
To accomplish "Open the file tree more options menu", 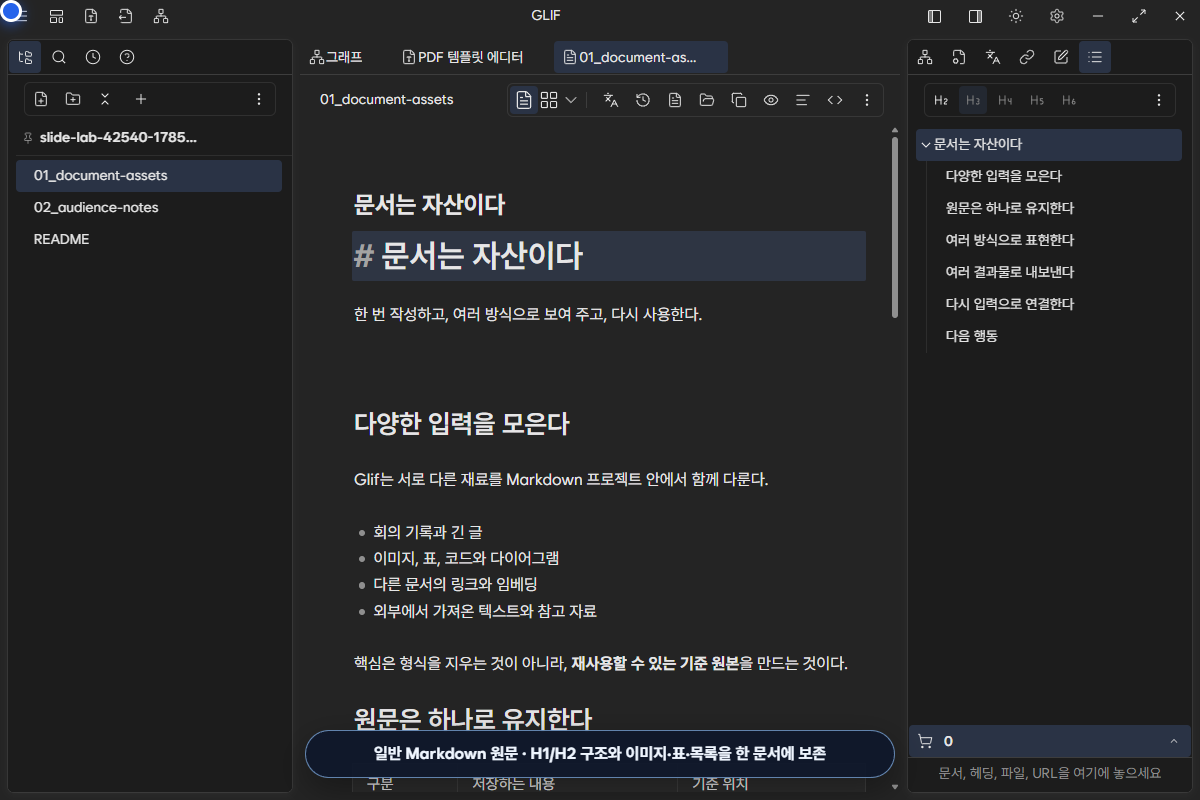I will (259, 99).
